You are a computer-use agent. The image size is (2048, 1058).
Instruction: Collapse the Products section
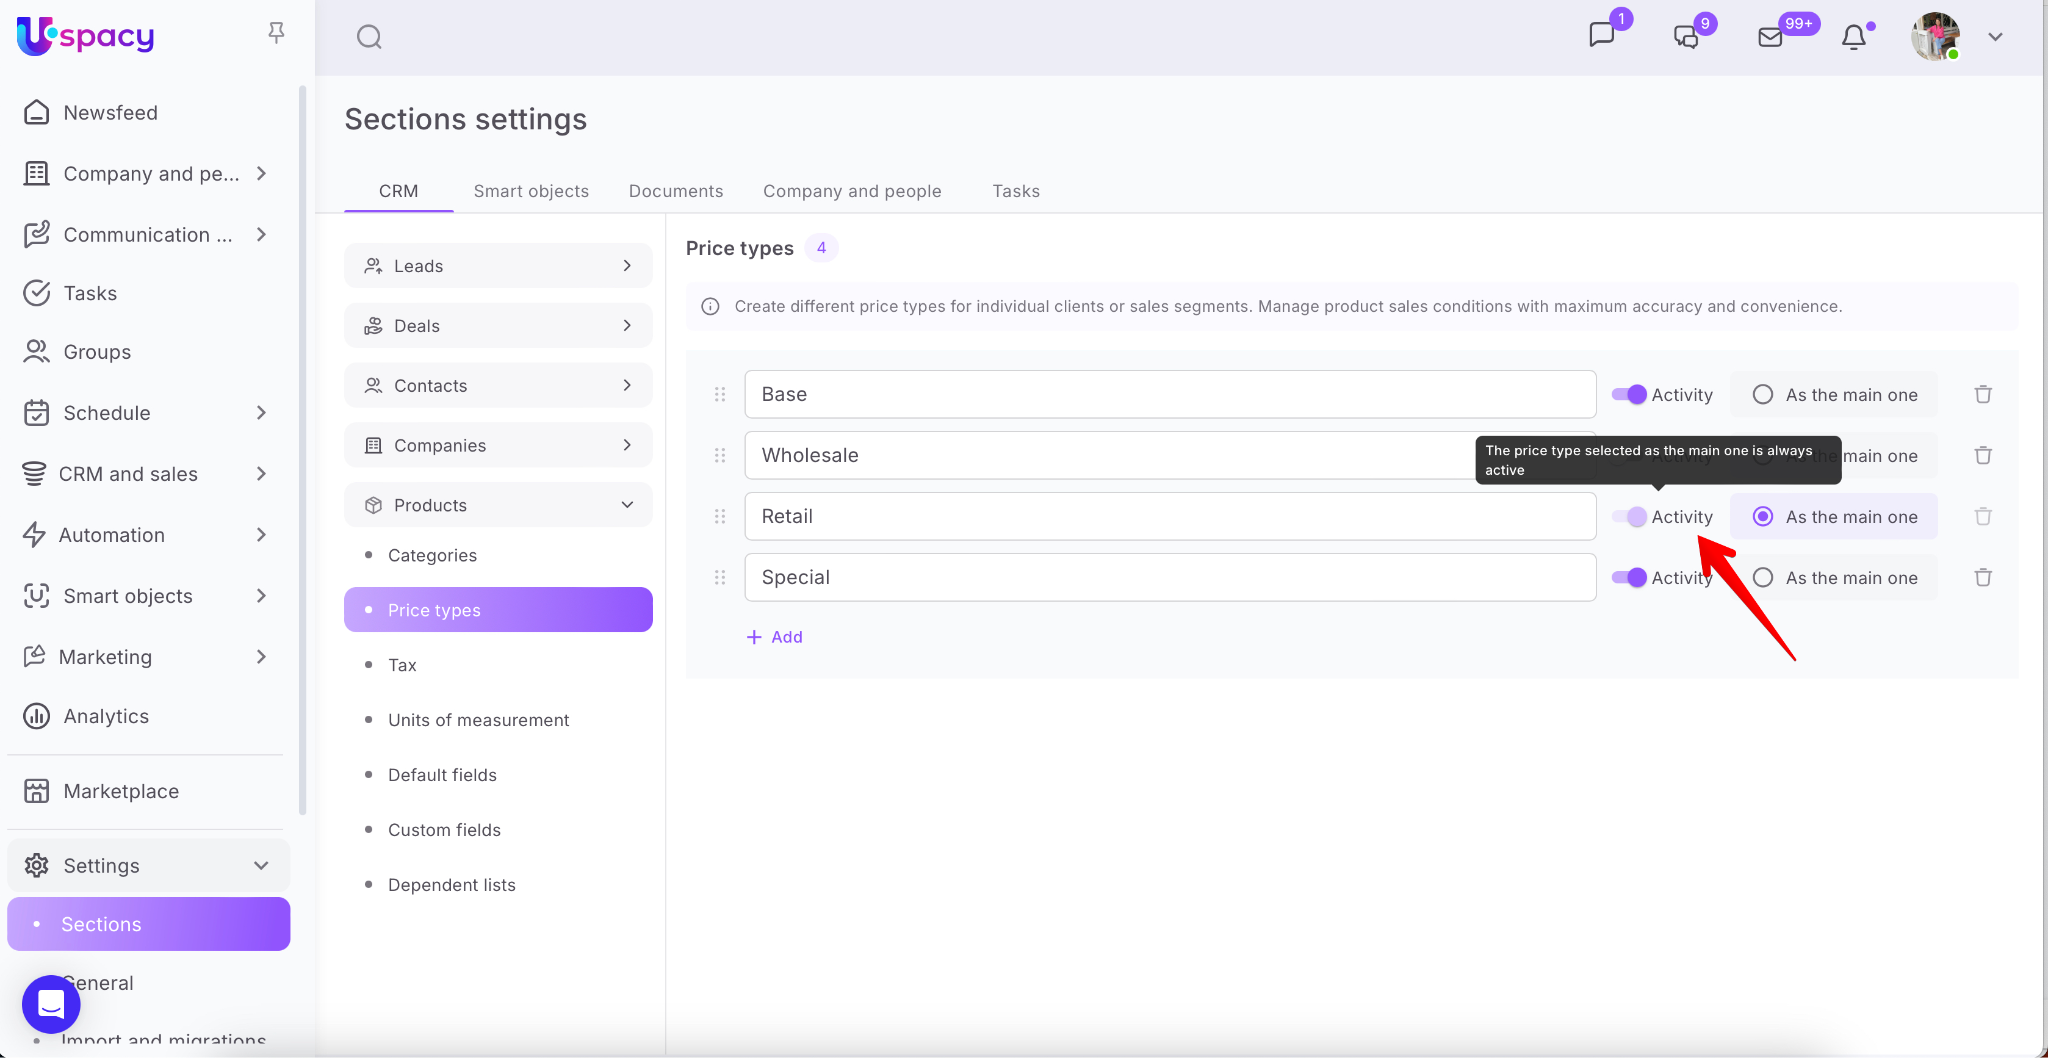tap(627, 505)
